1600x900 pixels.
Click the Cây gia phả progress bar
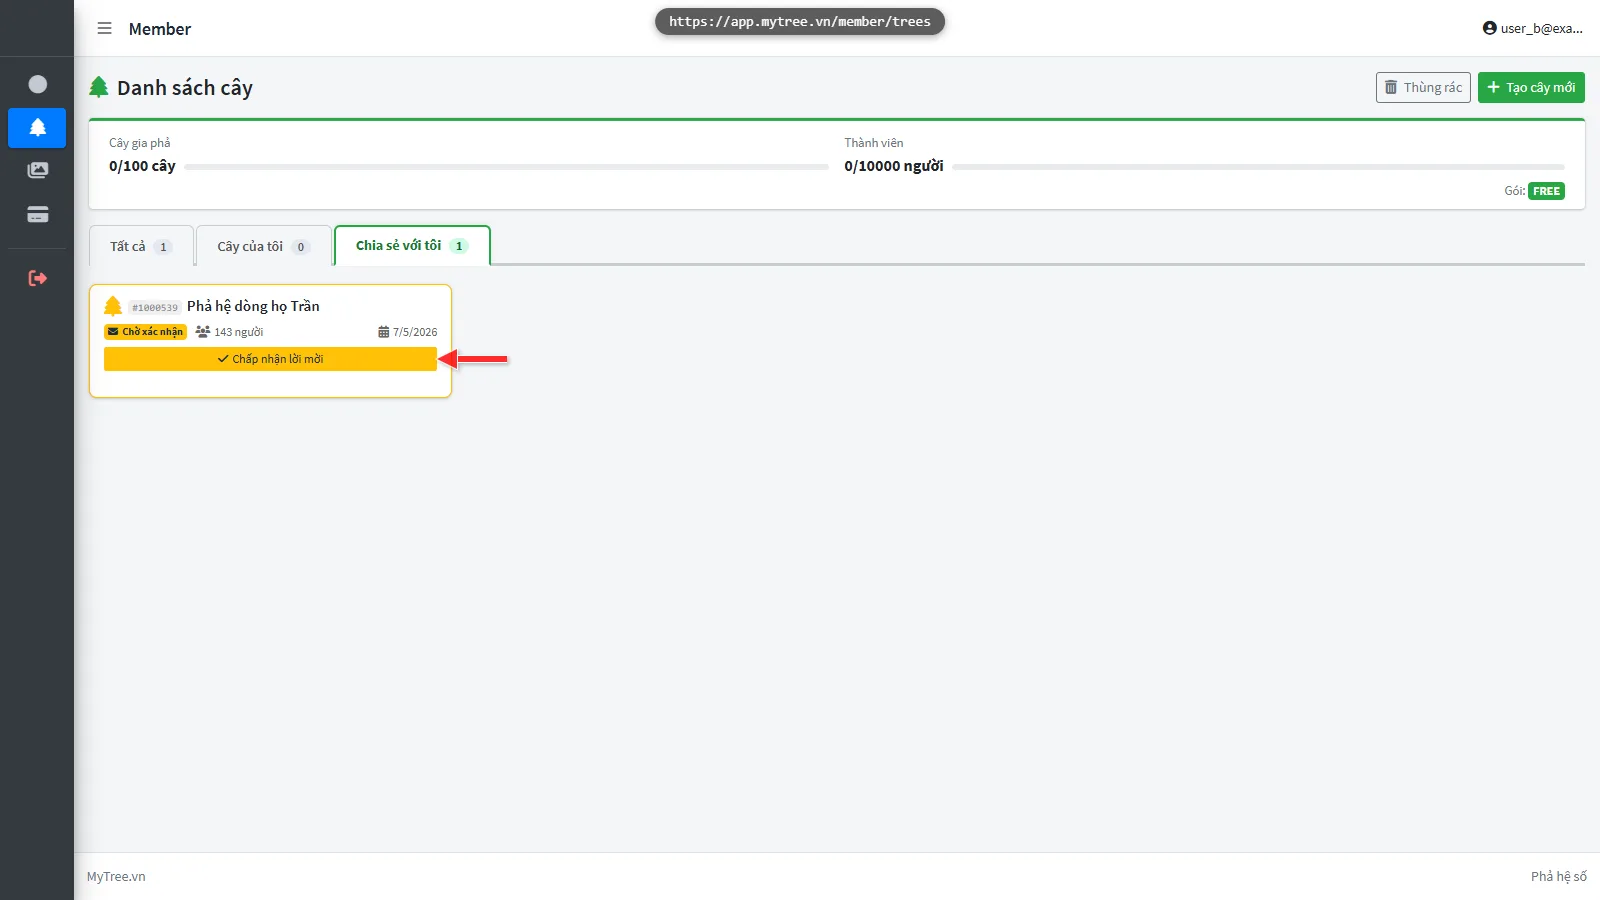point(506,167)
